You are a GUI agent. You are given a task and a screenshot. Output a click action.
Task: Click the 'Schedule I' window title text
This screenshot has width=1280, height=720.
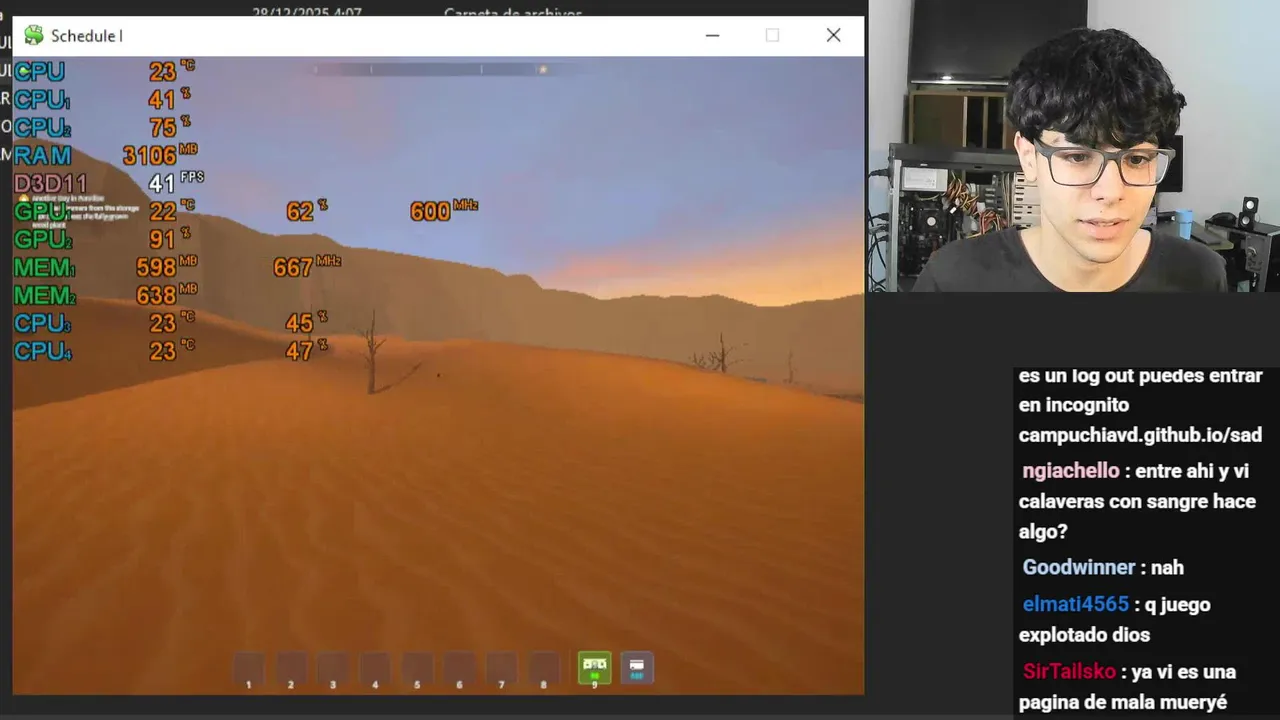point(87,36)
